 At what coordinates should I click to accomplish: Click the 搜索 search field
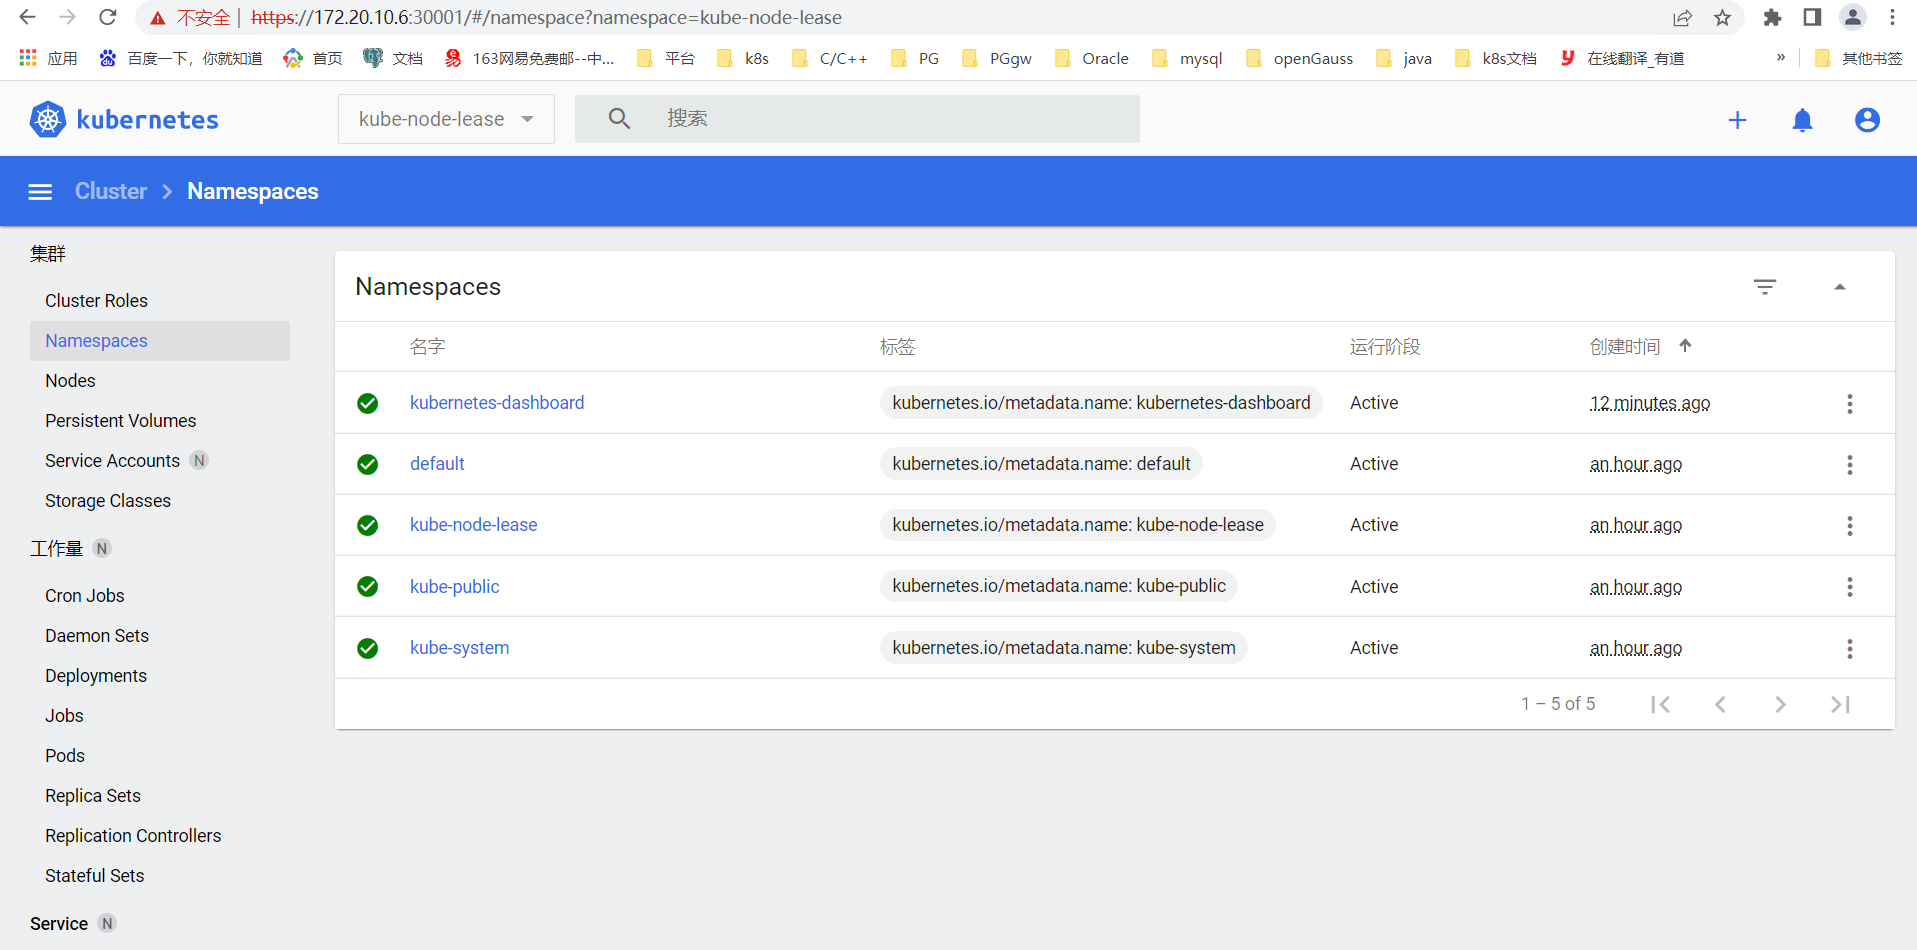[x=857, y=119]
